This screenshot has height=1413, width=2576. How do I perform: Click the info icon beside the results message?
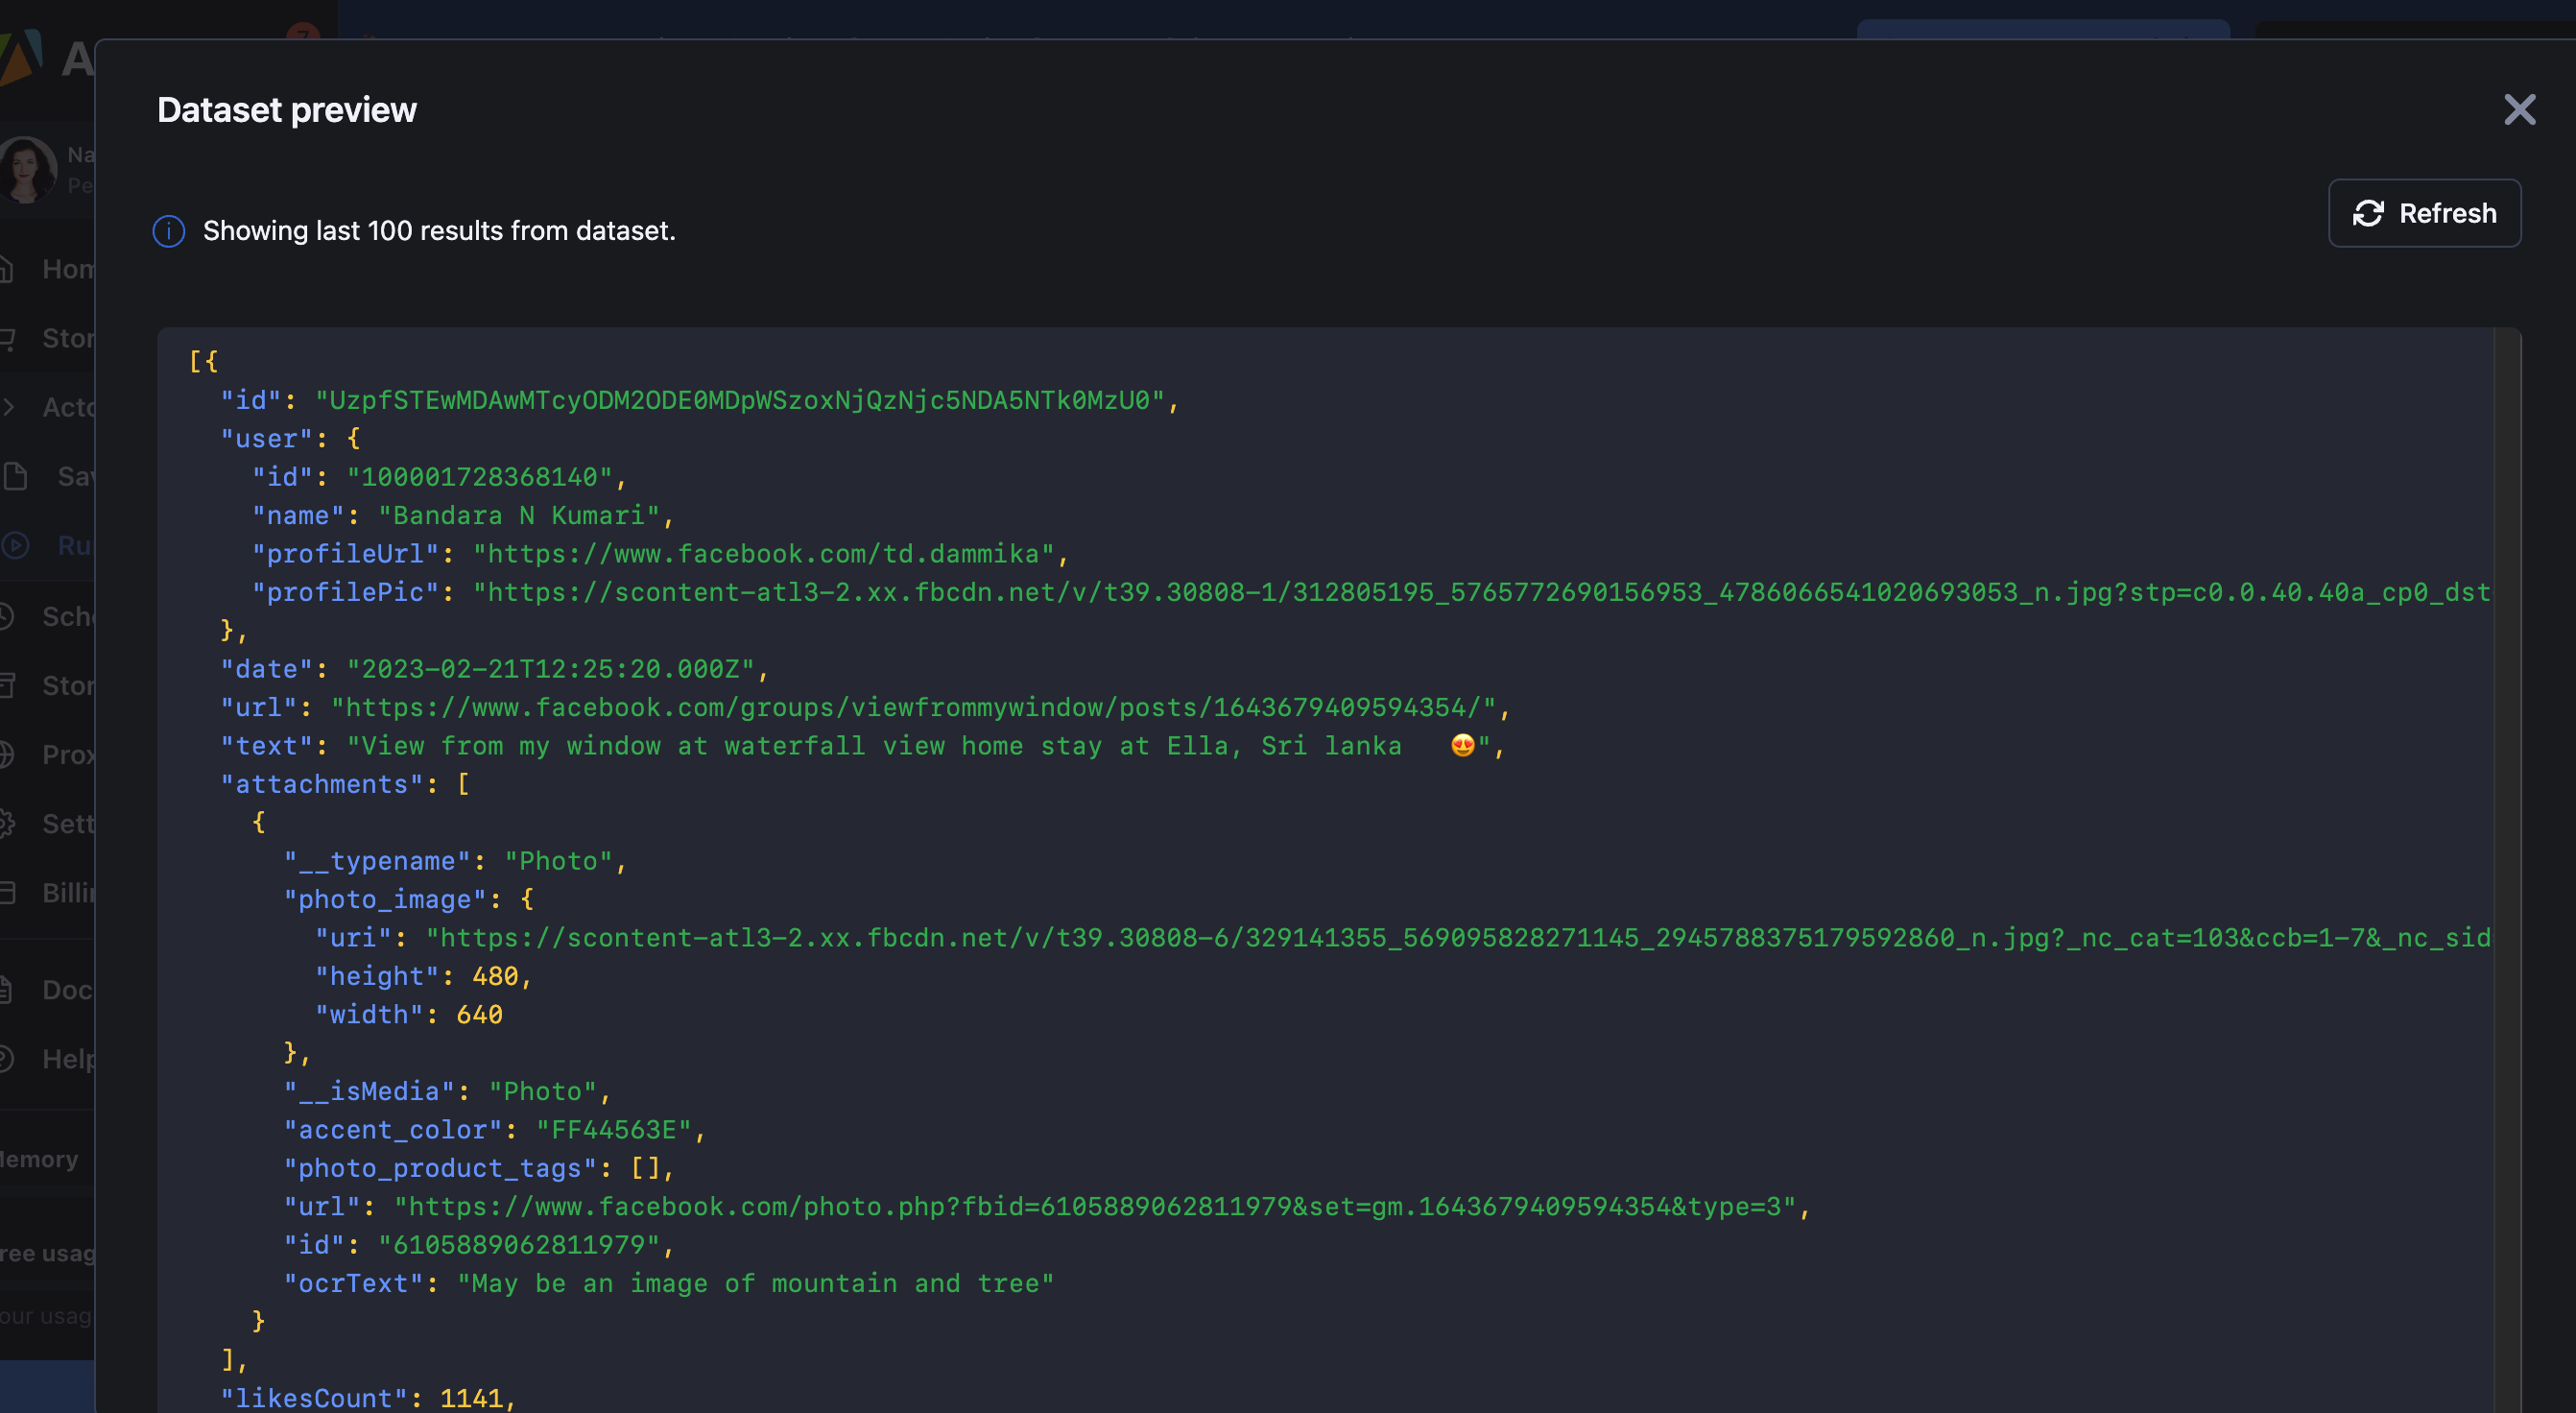(x=167, y=231)
